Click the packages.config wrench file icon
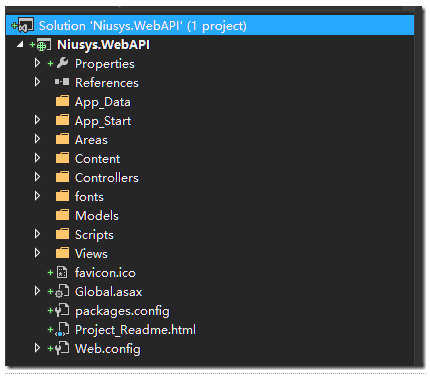The image size is (430, 380). (x=62, y=310)
